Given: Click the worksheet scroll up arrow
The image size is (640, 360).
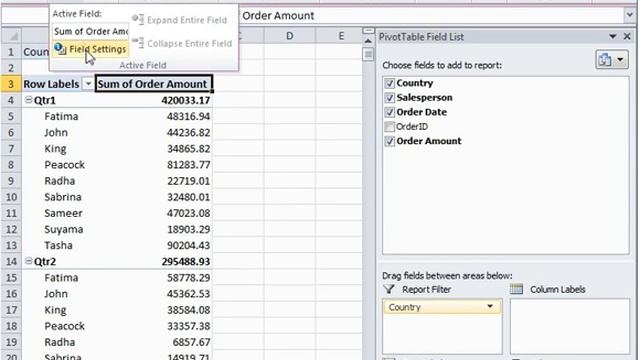Looking at the screenshot, I should (x=368, y=41).
